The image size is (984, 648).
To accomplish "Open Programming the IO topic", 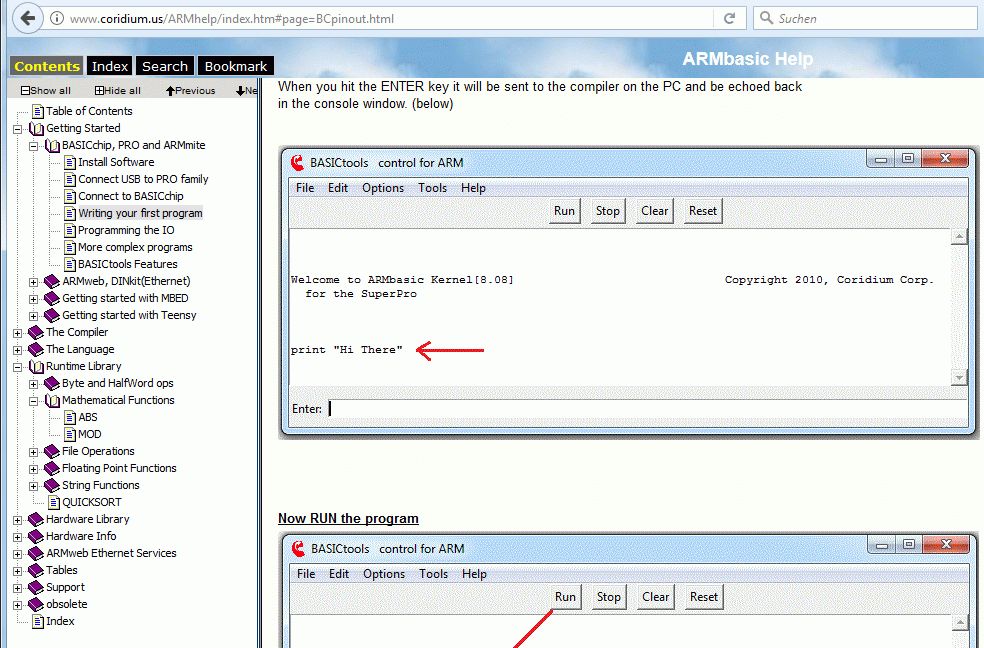I will pos(126,230).
